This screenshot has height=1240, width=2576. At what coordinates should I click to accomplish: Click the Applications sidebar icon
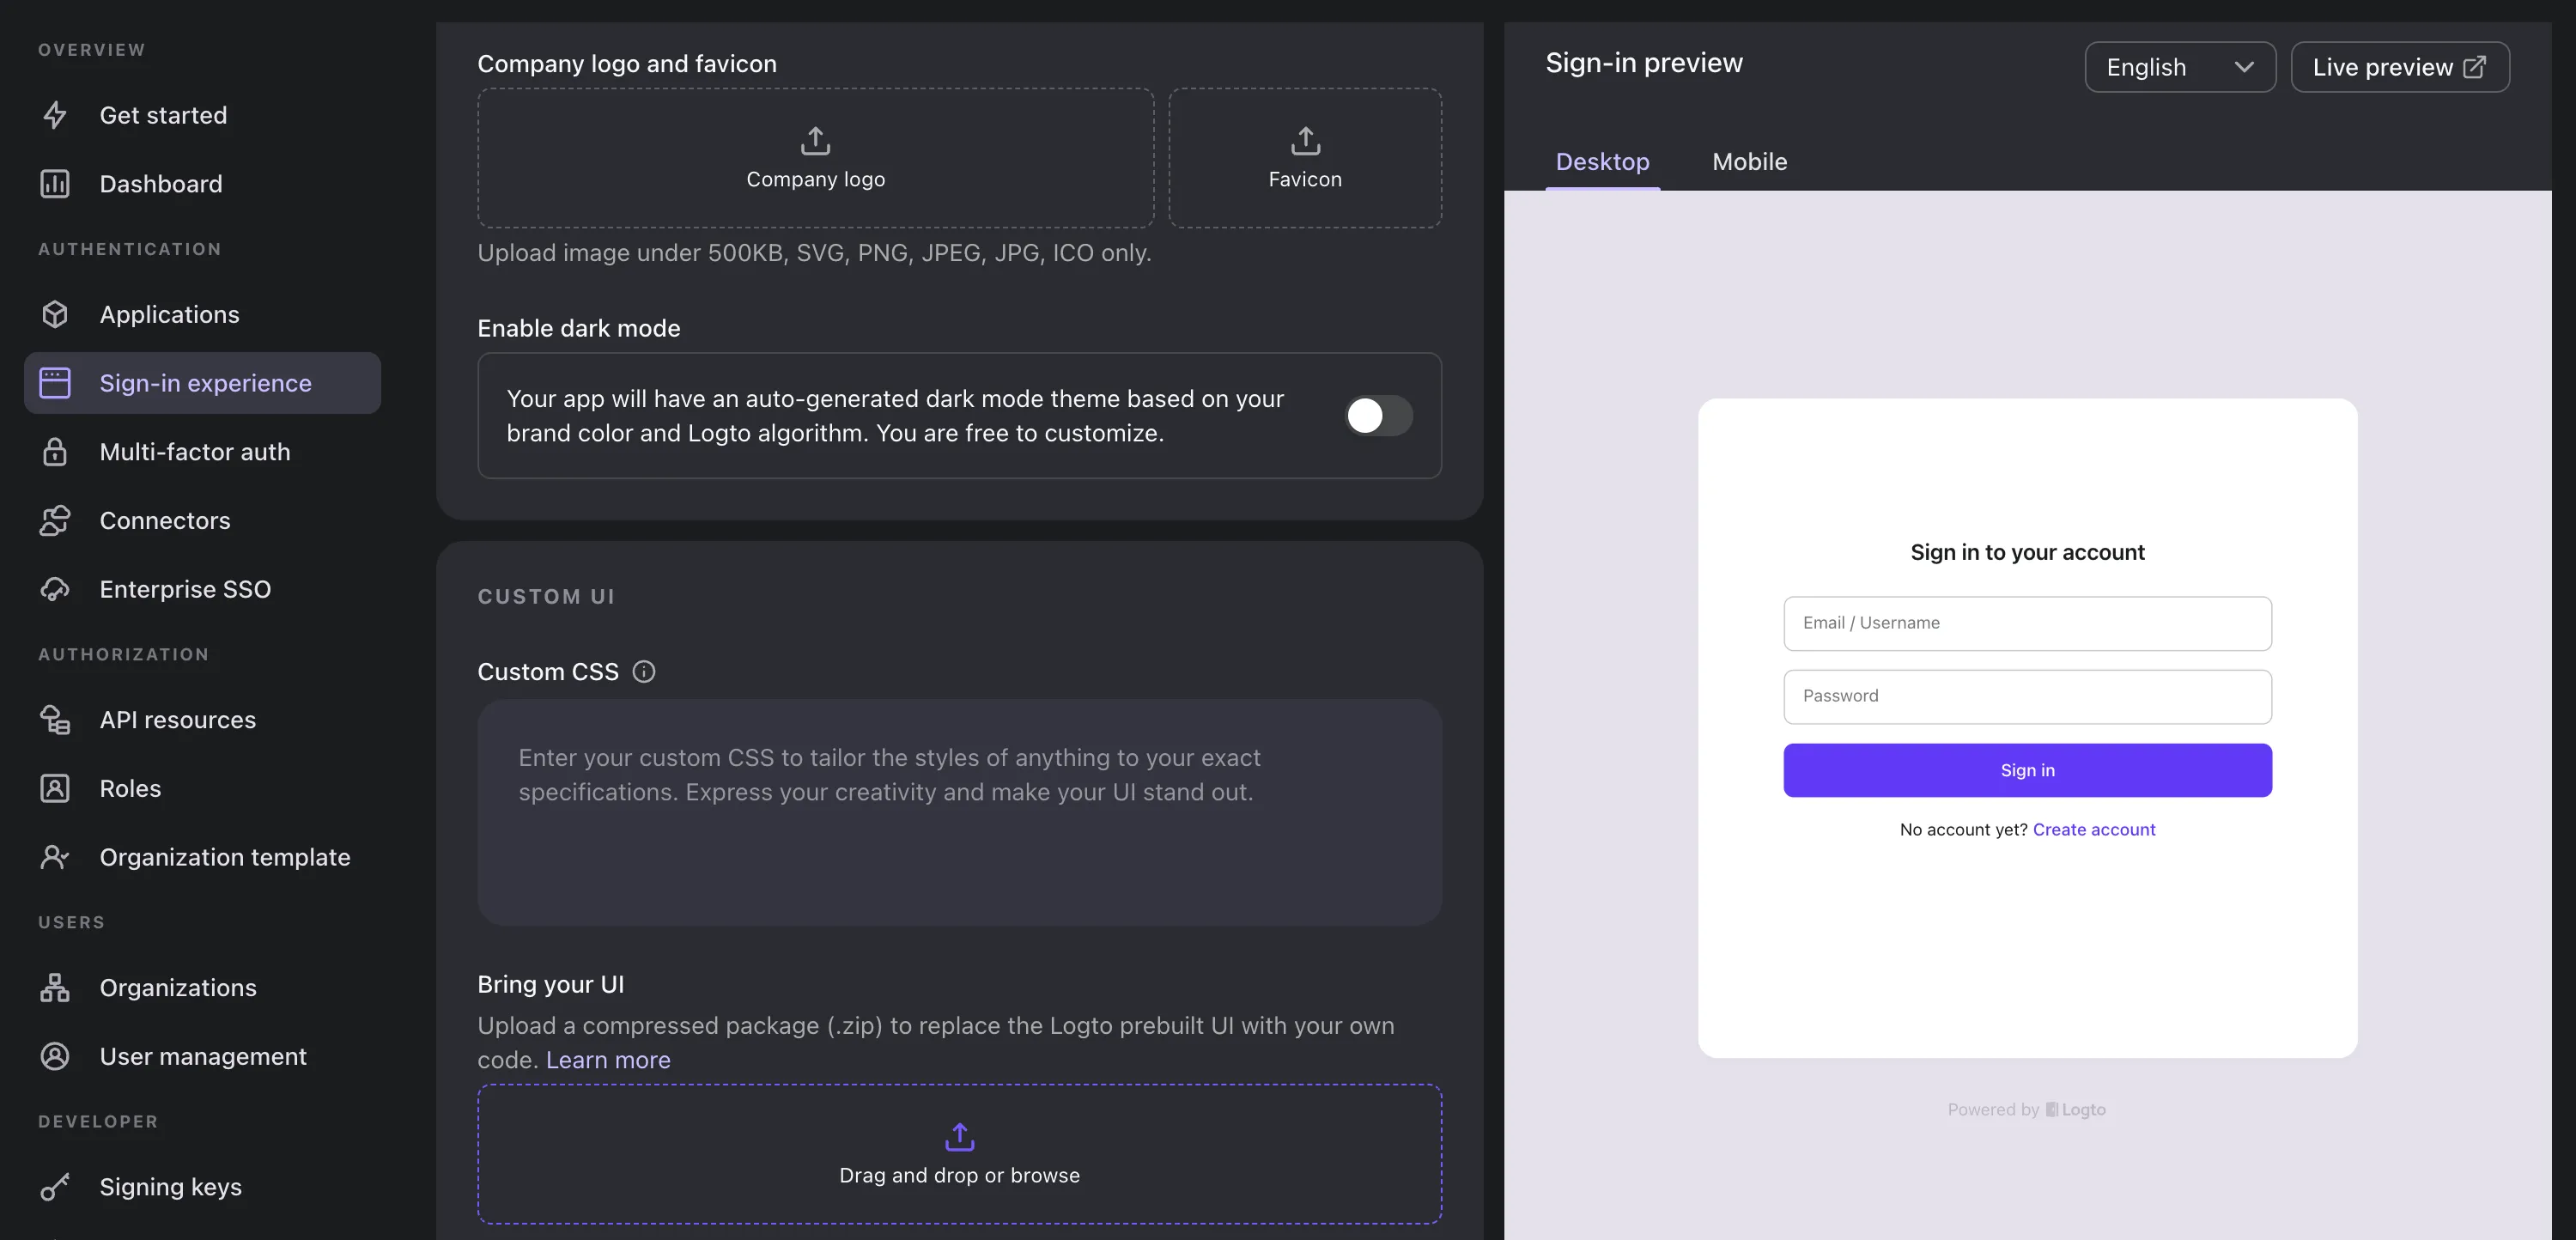(56, 312)
